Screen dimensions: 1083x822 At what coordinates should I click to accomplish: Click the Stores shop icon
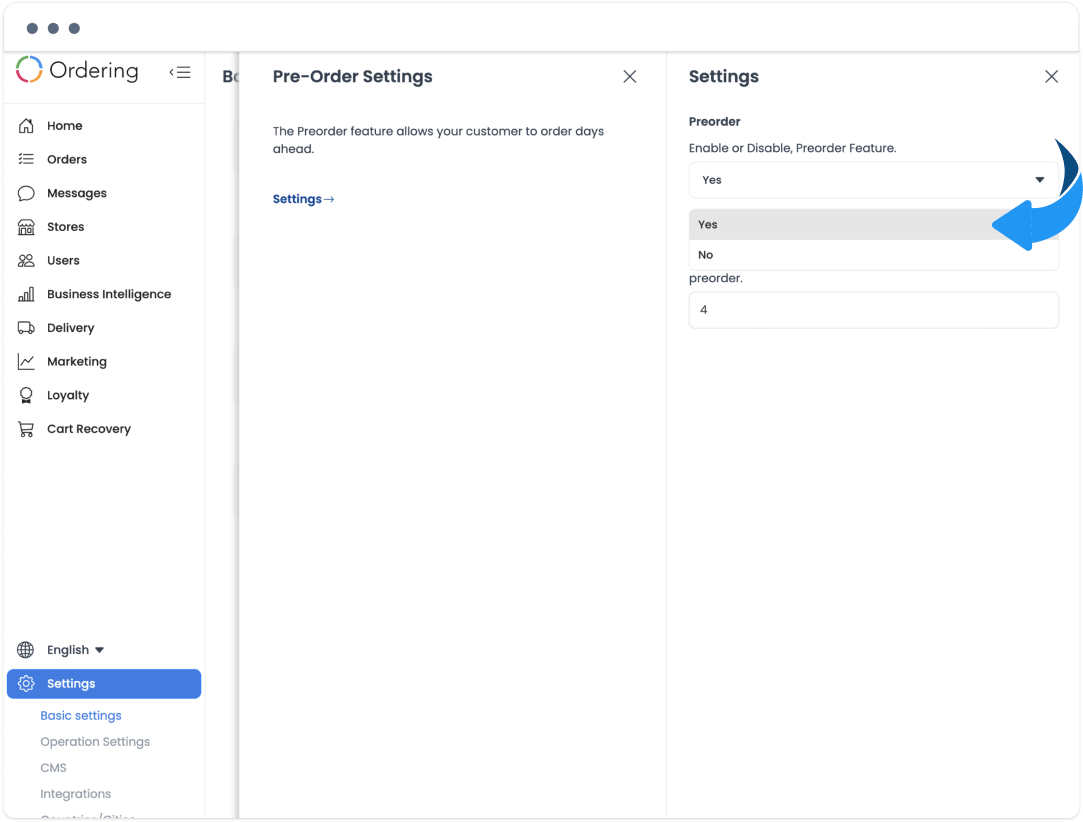click(x=26, y=227)
